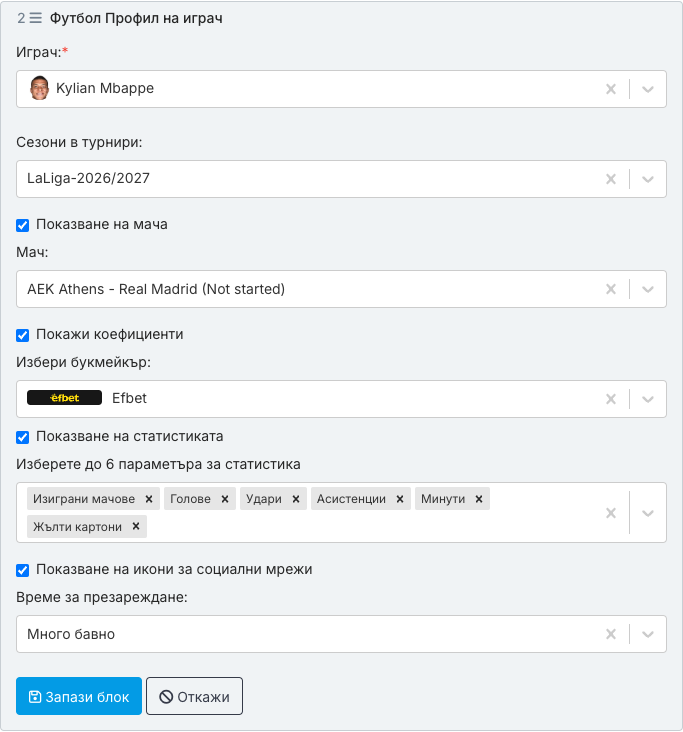
Task: Click the Kylian Mbappe player field
Action: click(x=341, y=89)
